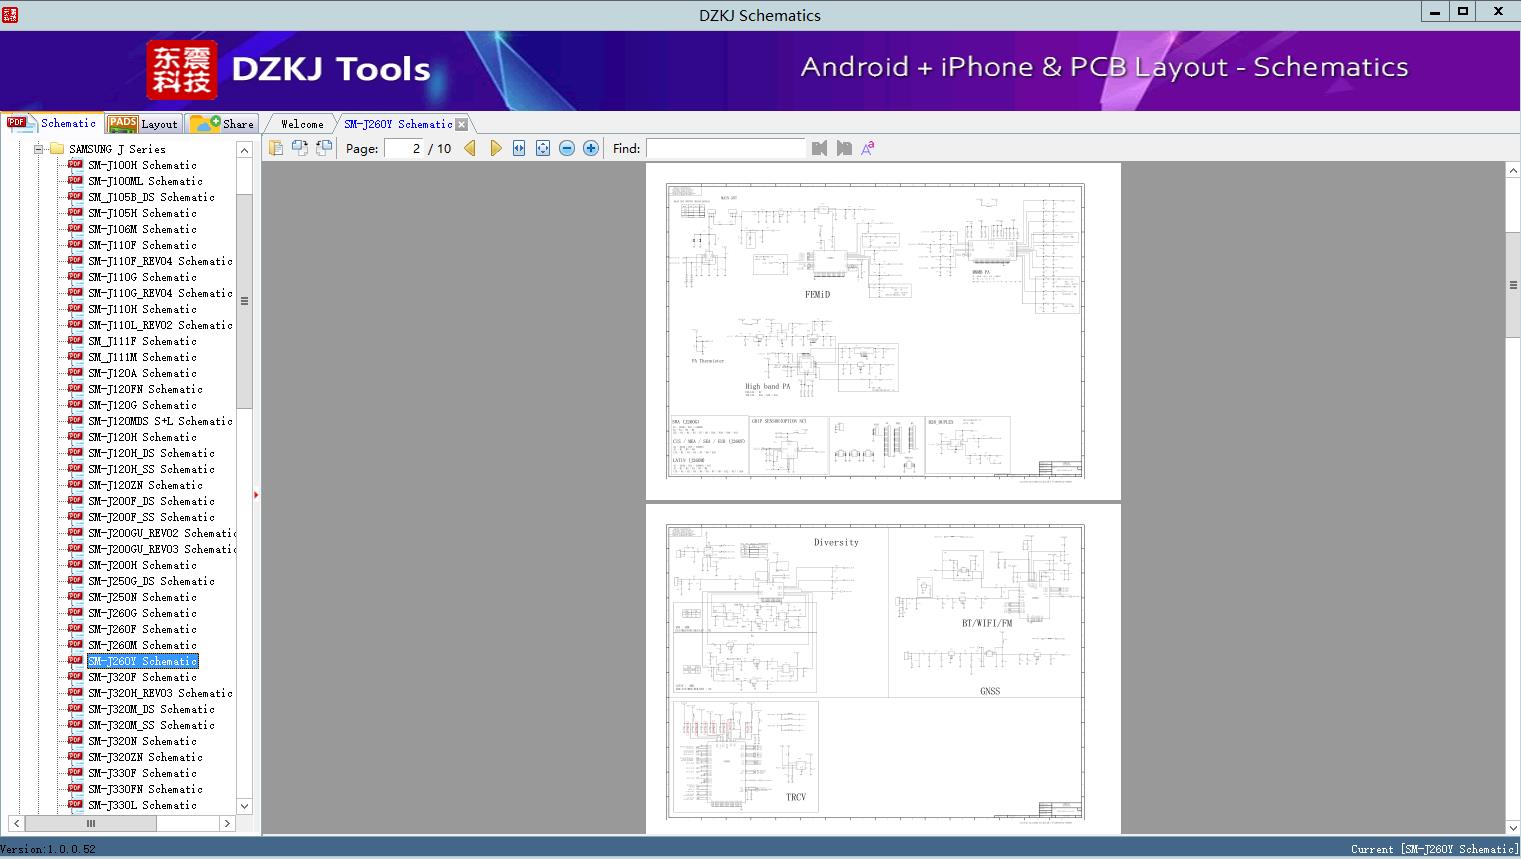Open SM_J111F Schematic file
Image resolution: width=1521 pixels, height=859 pixels.
tap(142, 341)
